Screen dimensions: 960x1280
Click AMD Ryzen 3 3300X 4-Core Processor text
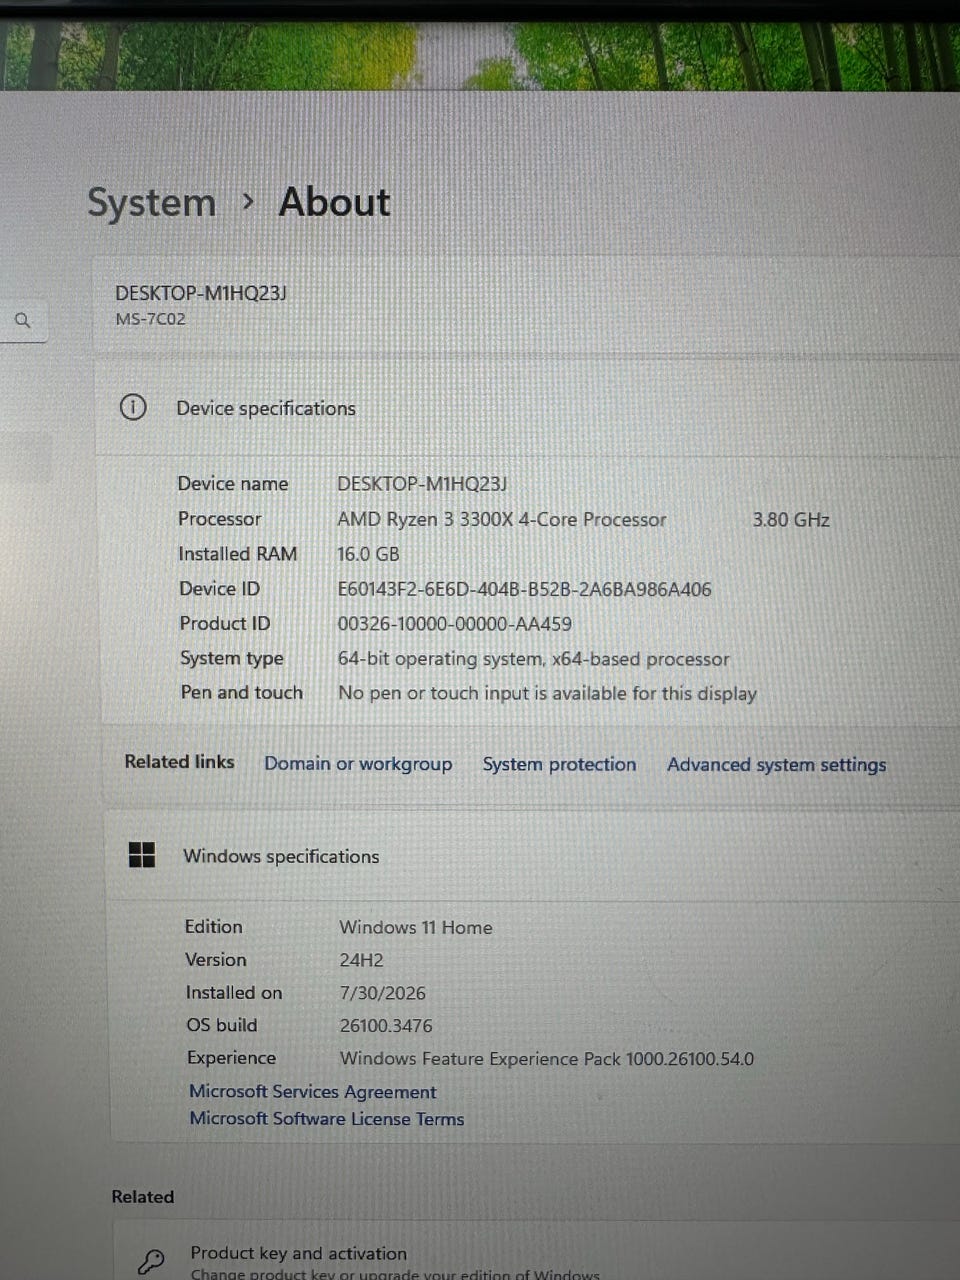[x=501, y=519]
